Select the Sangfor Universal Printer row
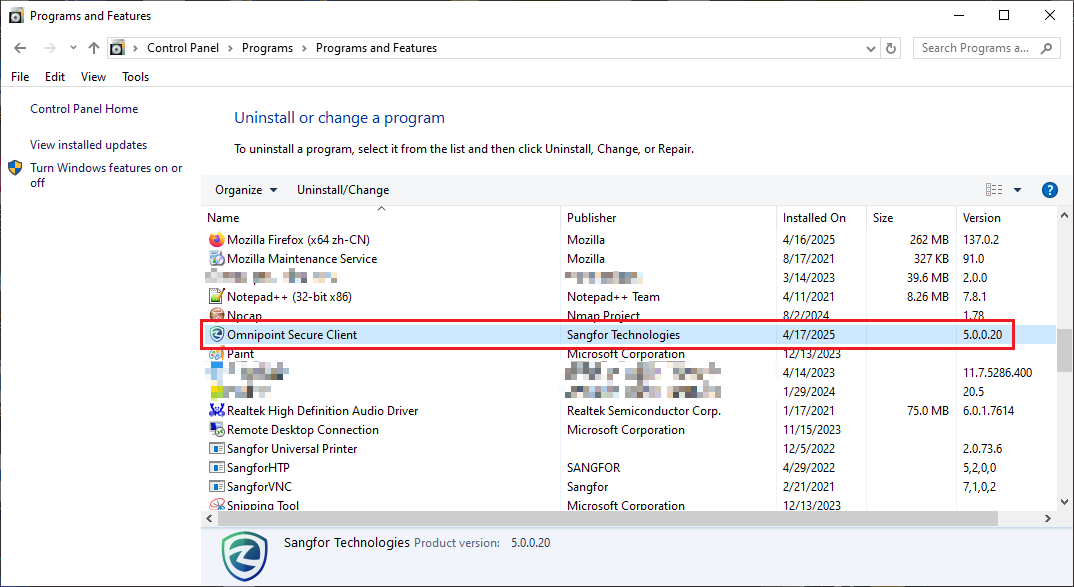This screenshot has width=1074, height=587. (x=630, y=449)
